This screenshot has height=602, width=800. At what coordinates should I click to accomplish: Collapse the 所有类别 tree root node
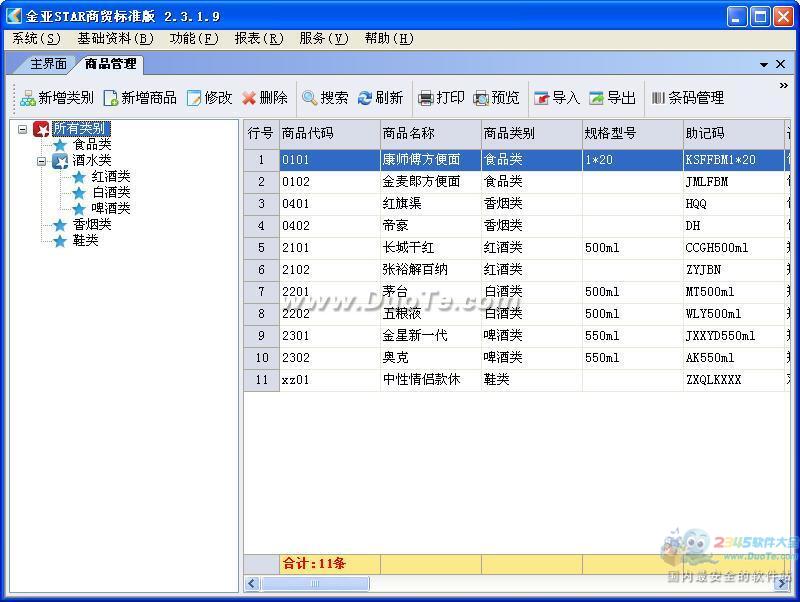(23, 129)
